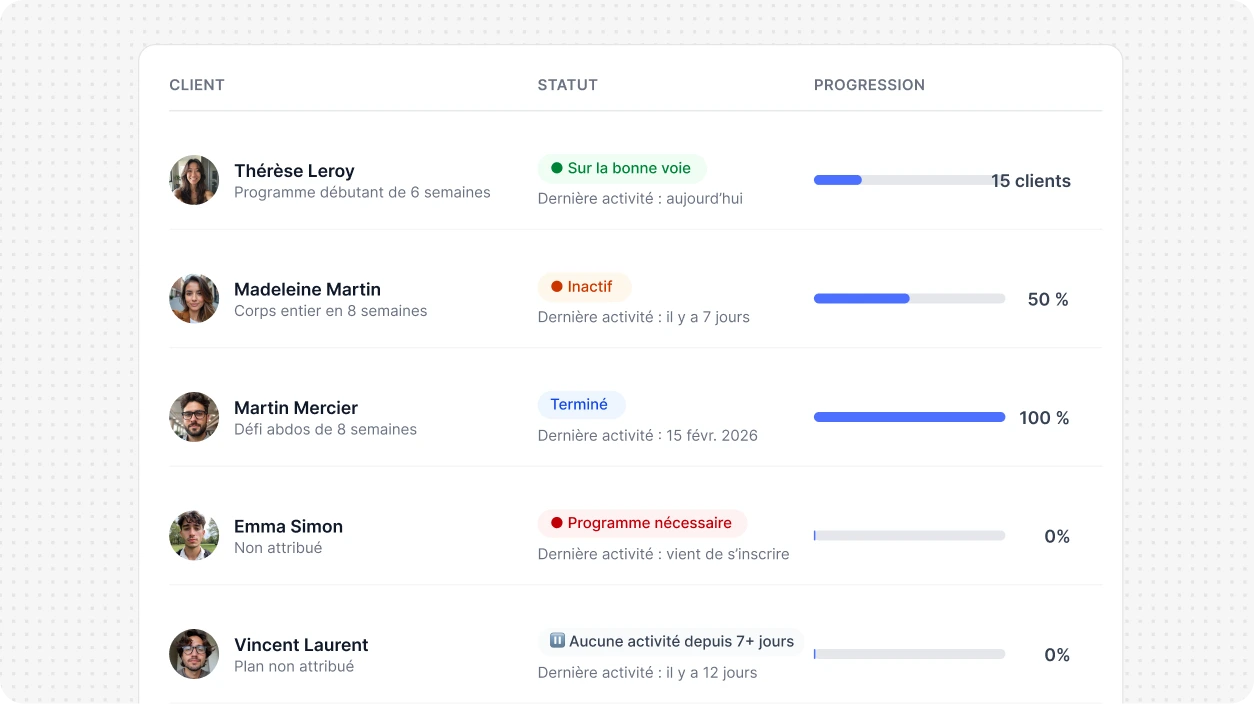Sort by the CLIENT column header
This screenshot has width=1254, height=704.
click(x=197, y=85)
